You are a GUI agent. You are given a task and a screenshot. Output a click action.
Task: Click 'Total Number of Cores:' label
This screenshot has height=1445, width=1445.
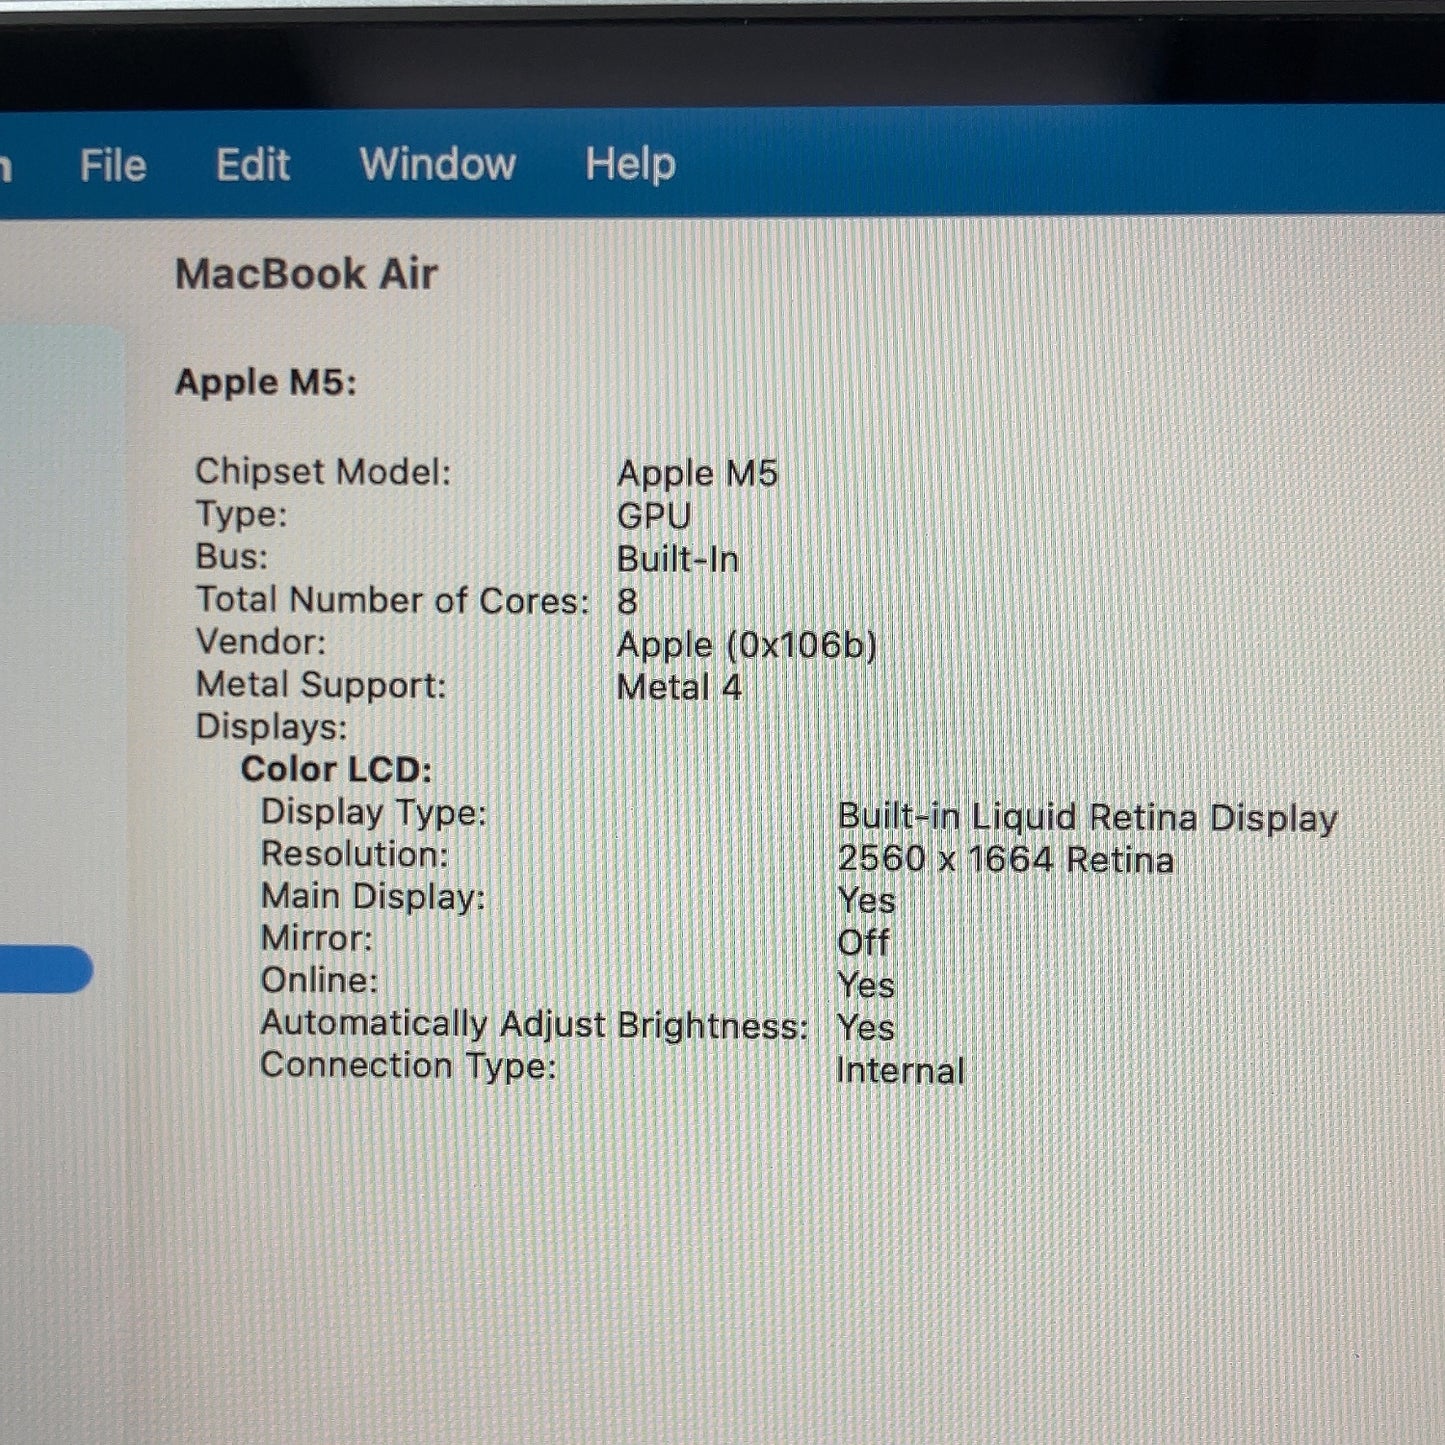[x=393, y=600]
